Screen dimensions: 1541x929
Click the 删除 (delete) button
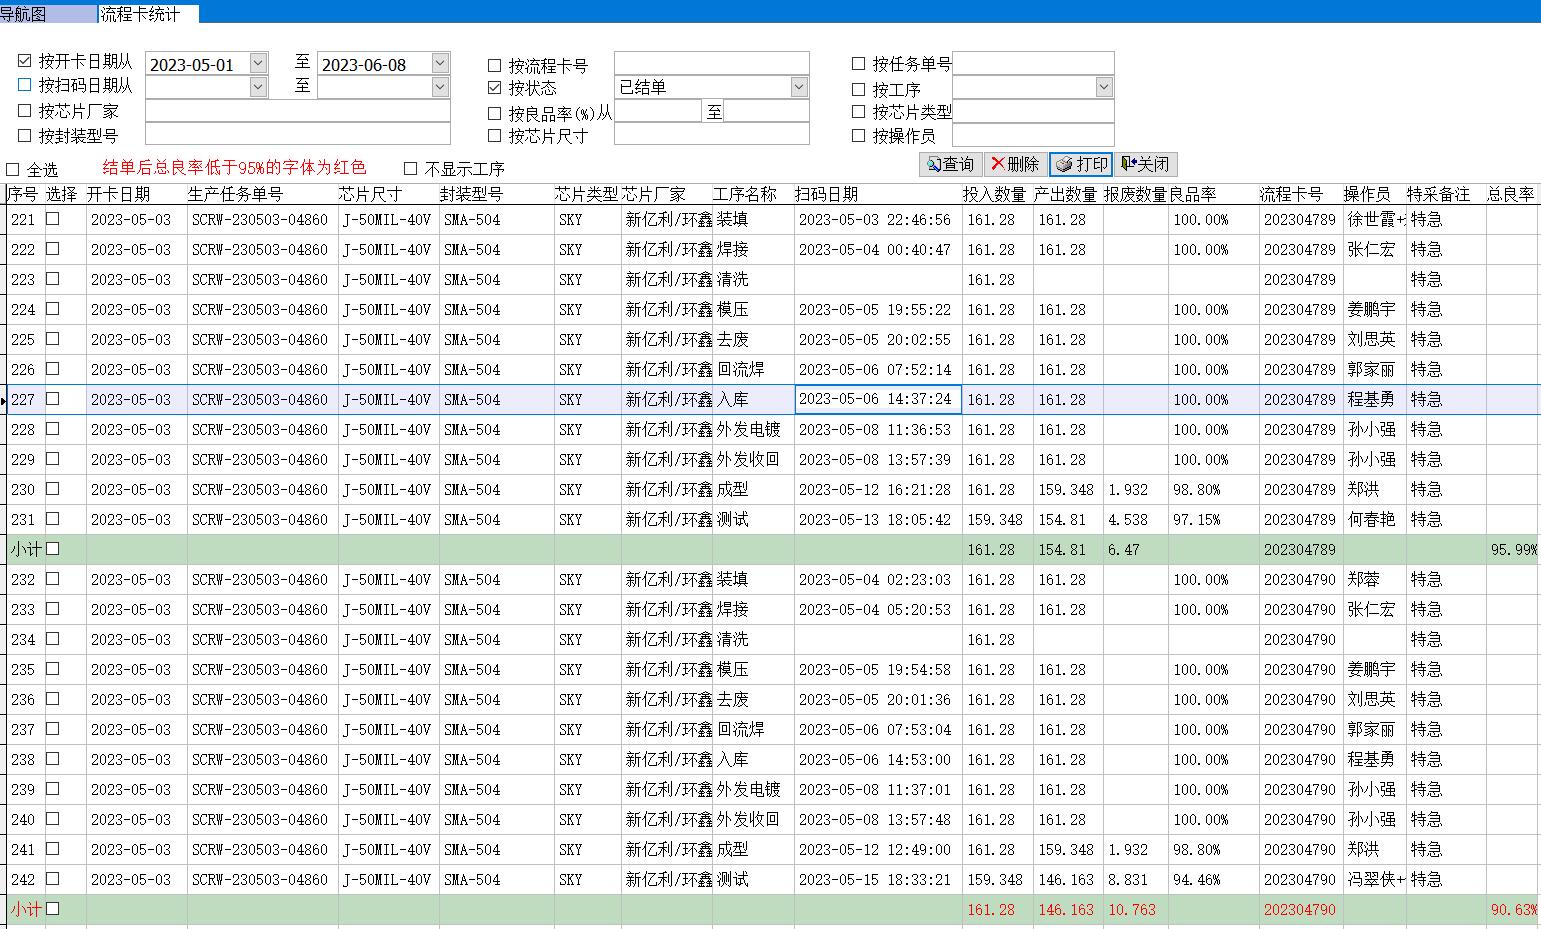(x=1014, y=164)
